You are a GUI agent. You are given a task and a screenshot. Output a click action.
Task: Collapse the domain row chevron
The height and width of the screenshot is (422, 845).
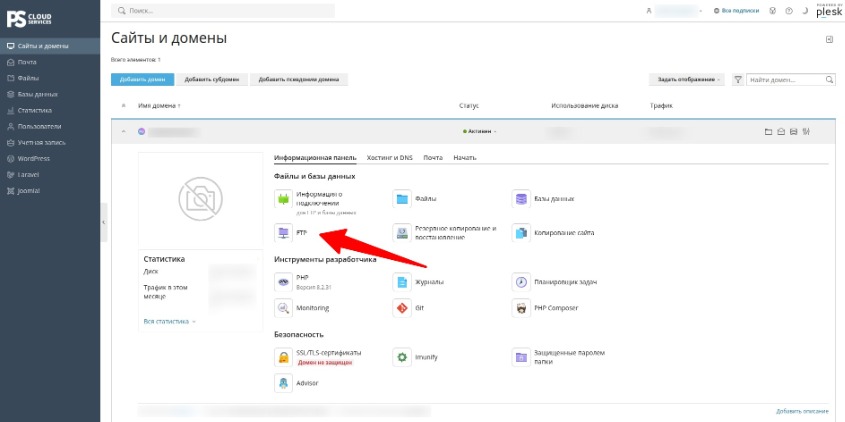tap(123, 132)
